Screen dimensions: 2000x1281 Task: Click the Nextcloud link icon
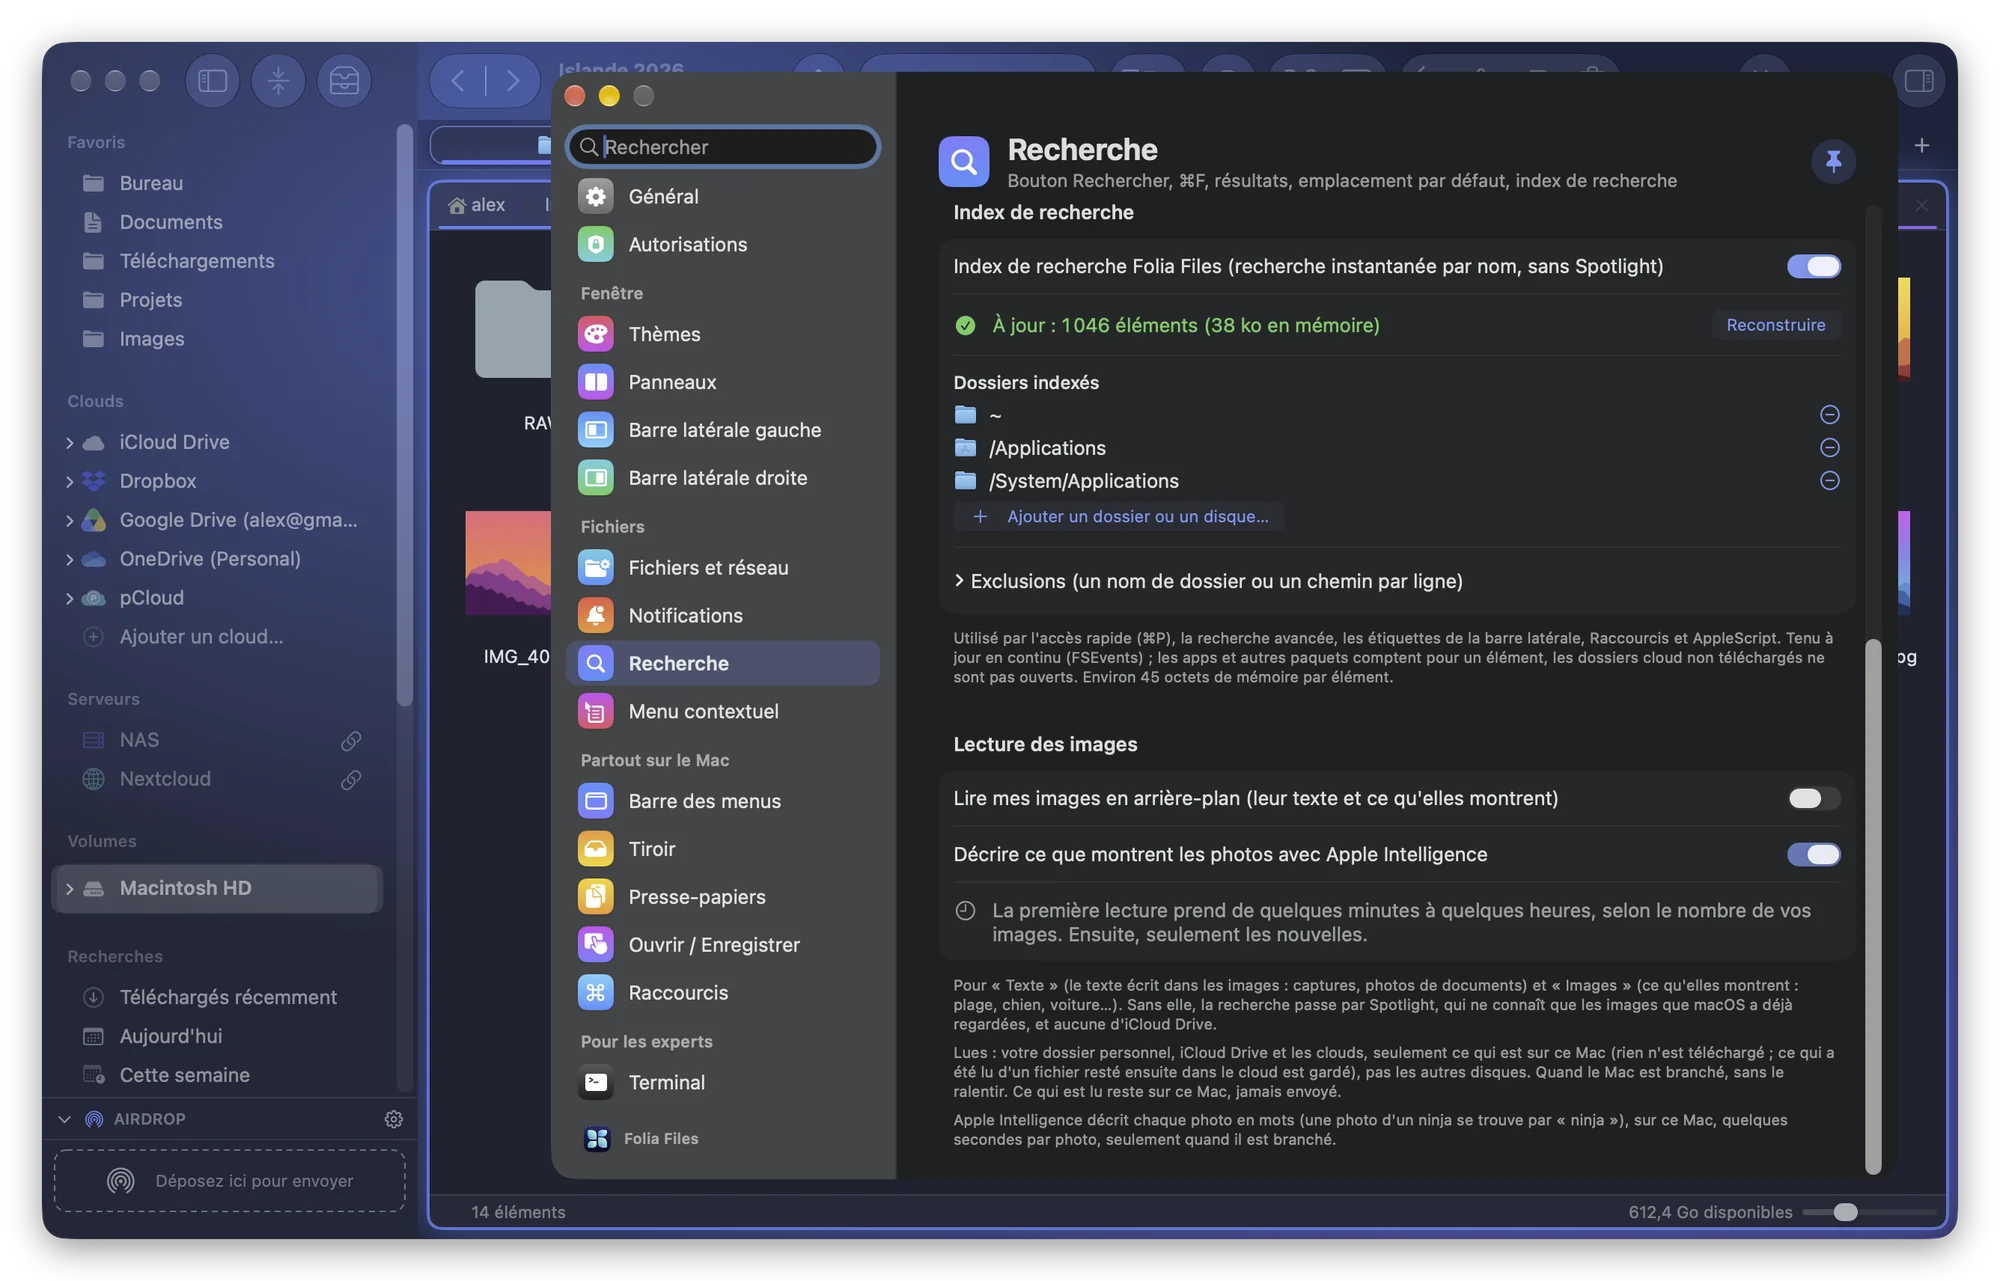coord(351,779)
